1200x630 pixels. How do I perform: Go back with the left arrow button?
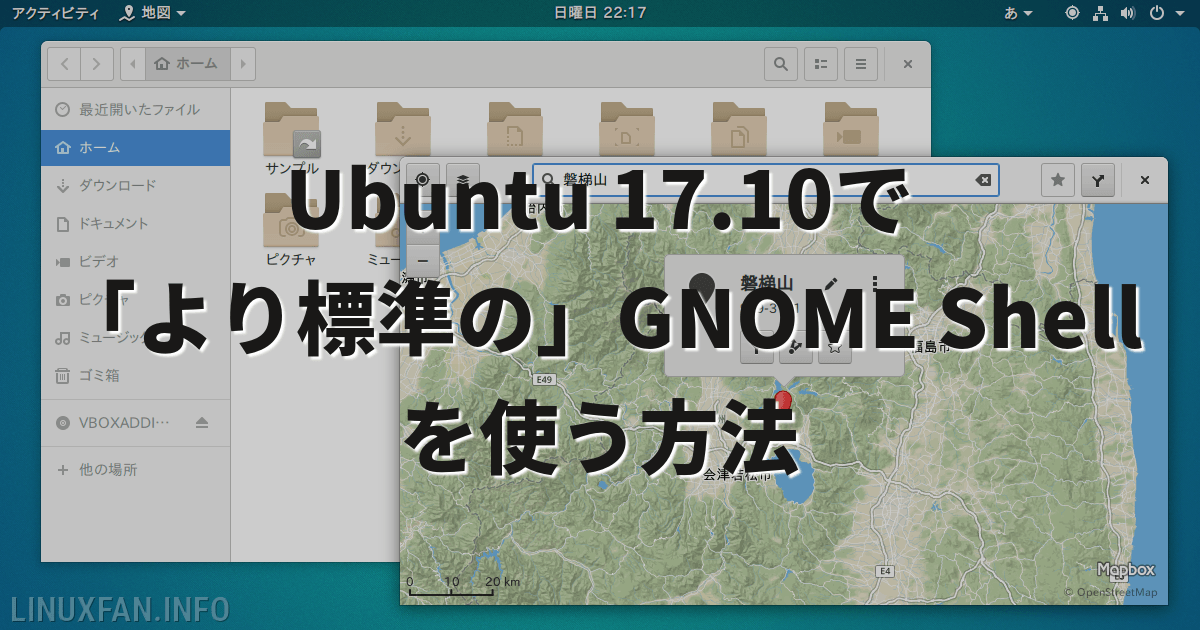pos(64,64)
